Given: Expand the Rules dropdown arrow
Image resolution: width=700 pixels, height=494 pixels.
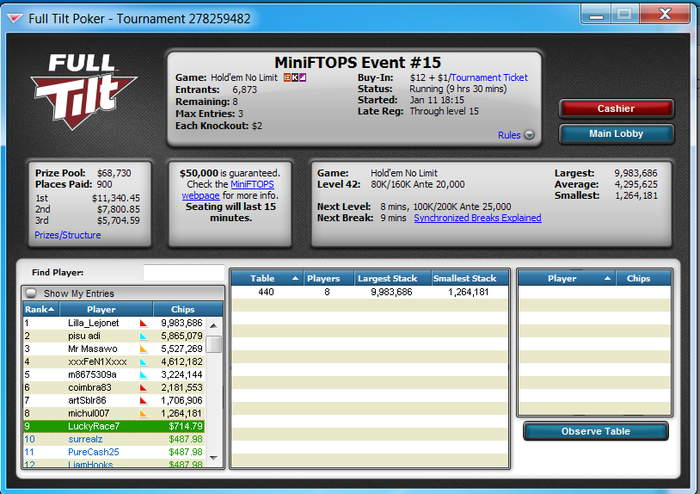Looking at the screenshot, I should (529, 135).
